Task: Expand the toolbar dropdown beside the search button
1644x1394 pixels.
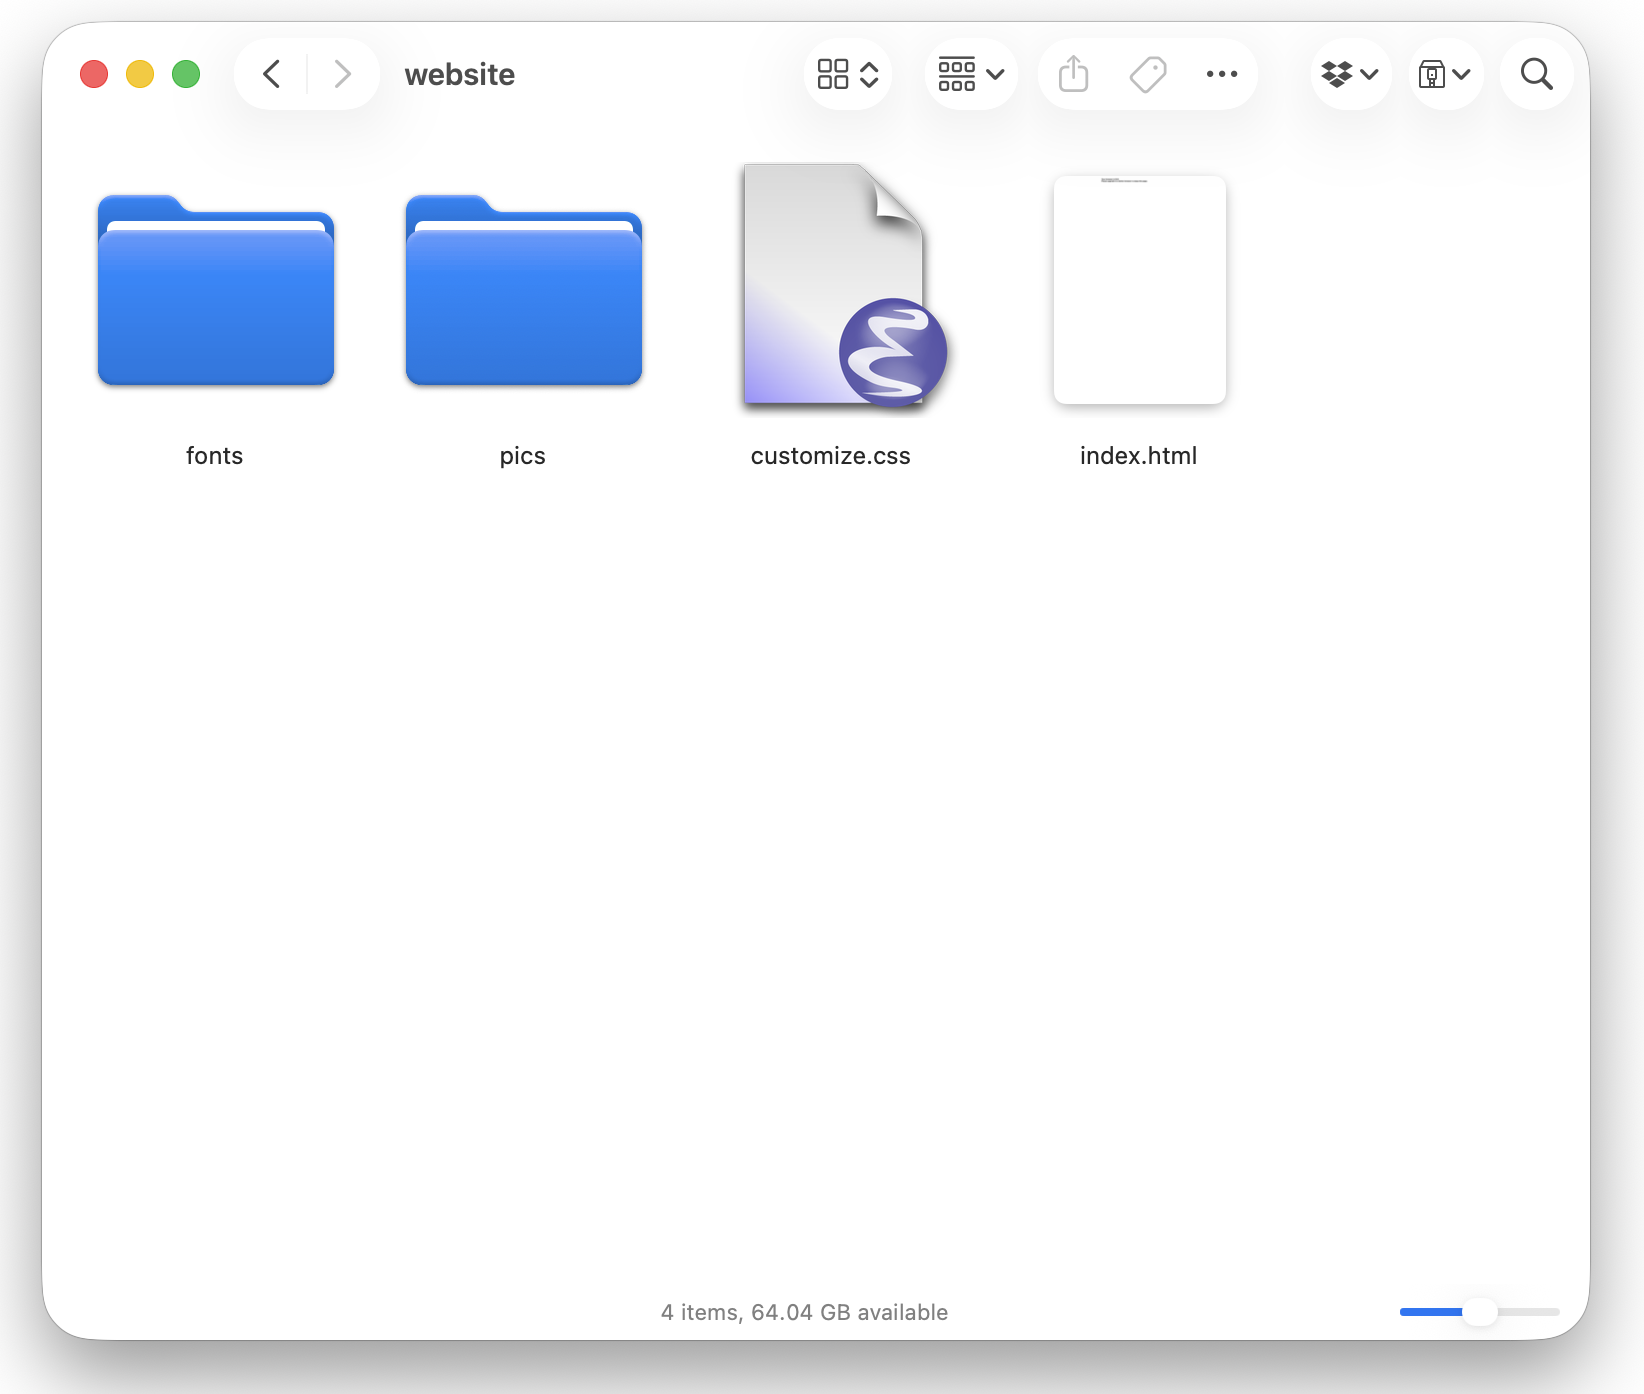Action: click(1445, 74)
